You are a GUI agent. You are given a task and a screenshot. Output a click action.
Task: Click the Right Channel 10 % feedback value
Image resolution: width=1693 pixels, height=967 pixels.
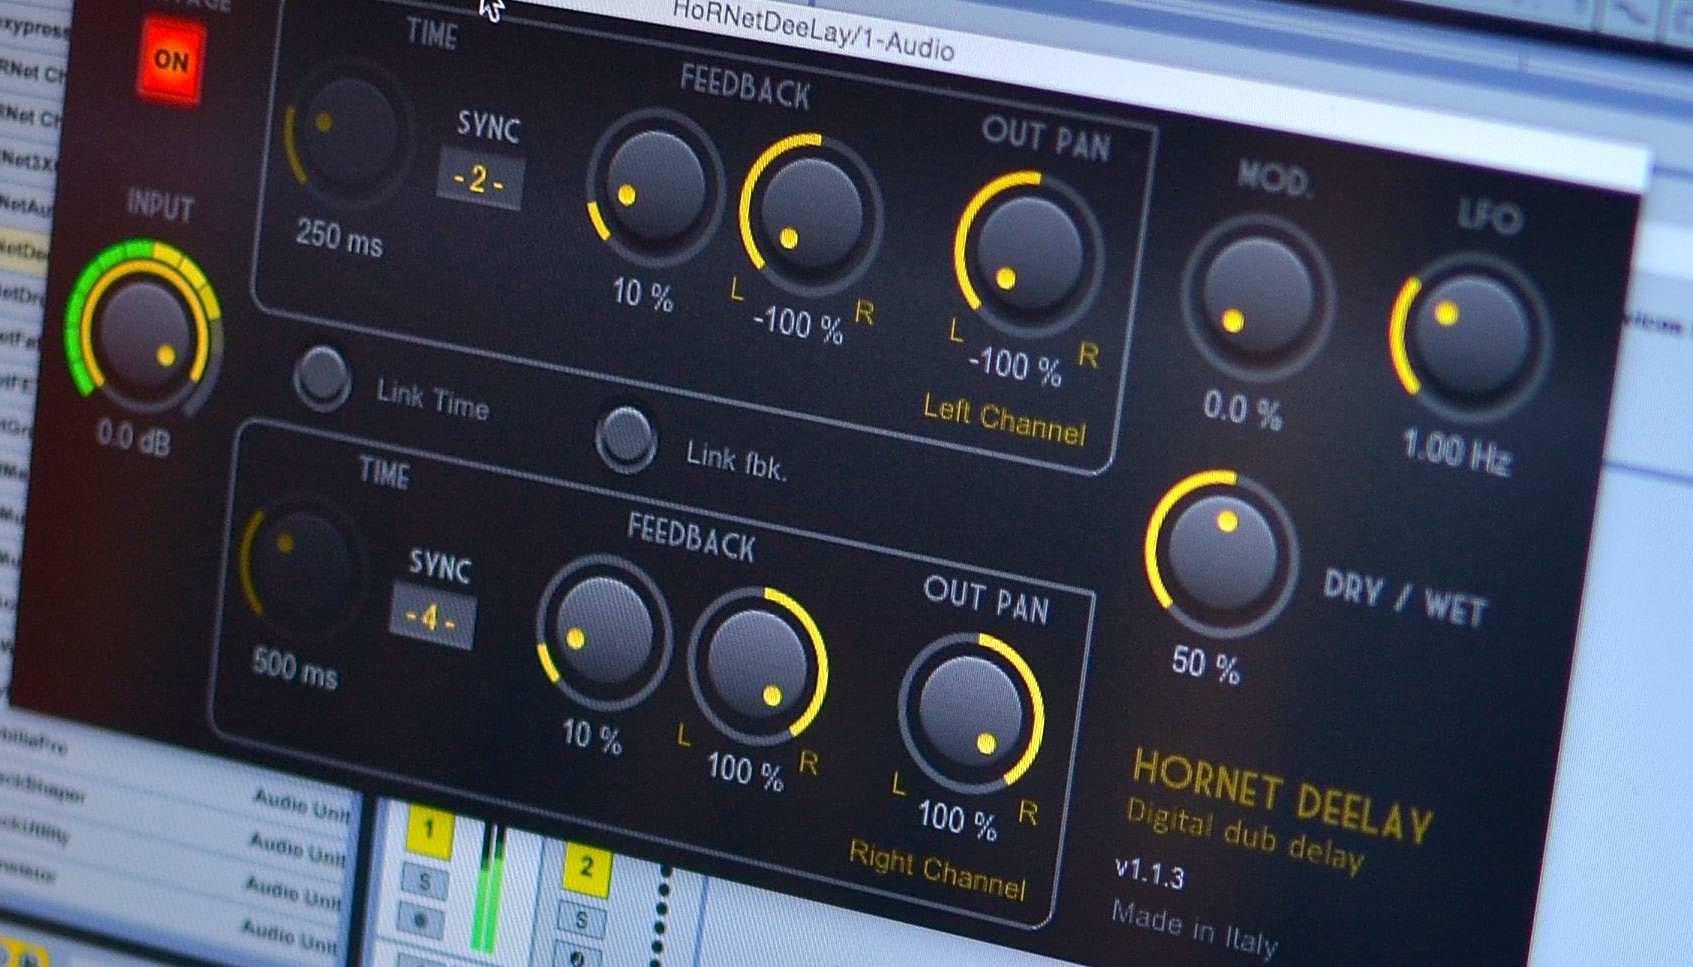(591, 736)
